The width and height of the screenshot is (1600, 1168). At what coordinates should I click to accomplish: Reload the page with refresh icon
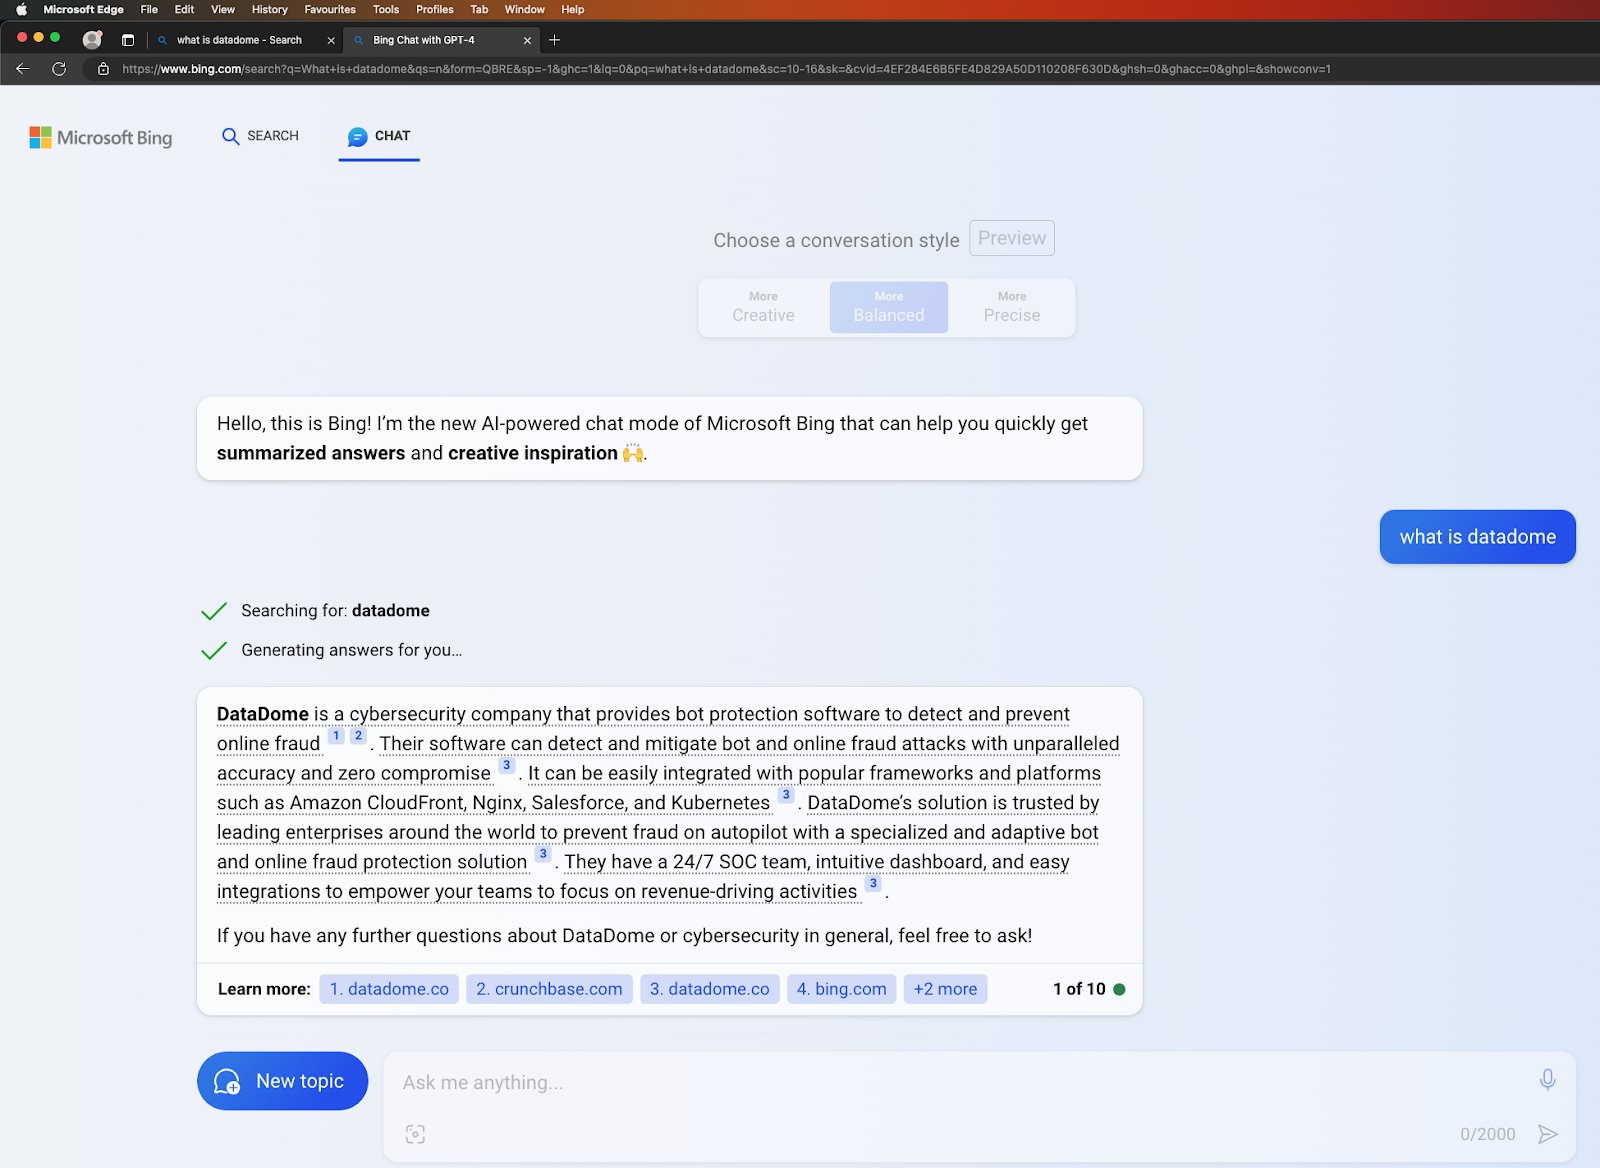click(59, 69)
